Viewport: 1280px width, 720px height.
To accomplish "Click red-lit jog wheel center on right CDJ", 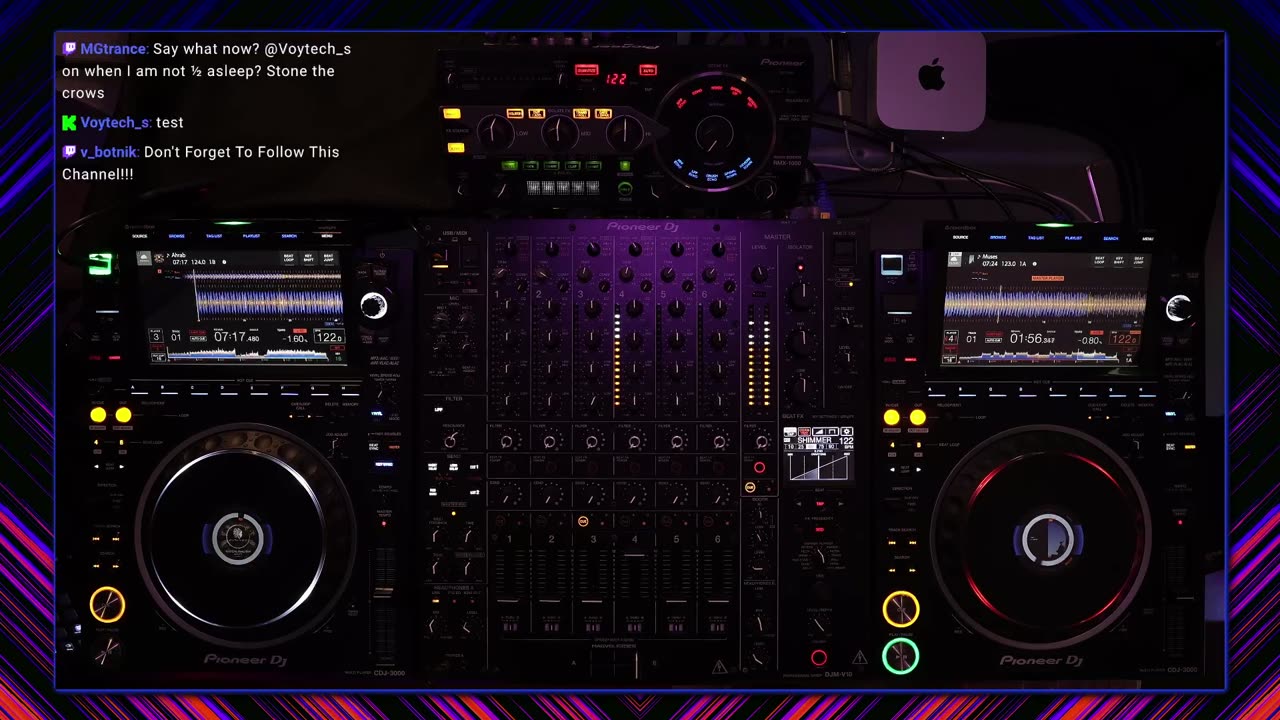I will coord(1046,540).
